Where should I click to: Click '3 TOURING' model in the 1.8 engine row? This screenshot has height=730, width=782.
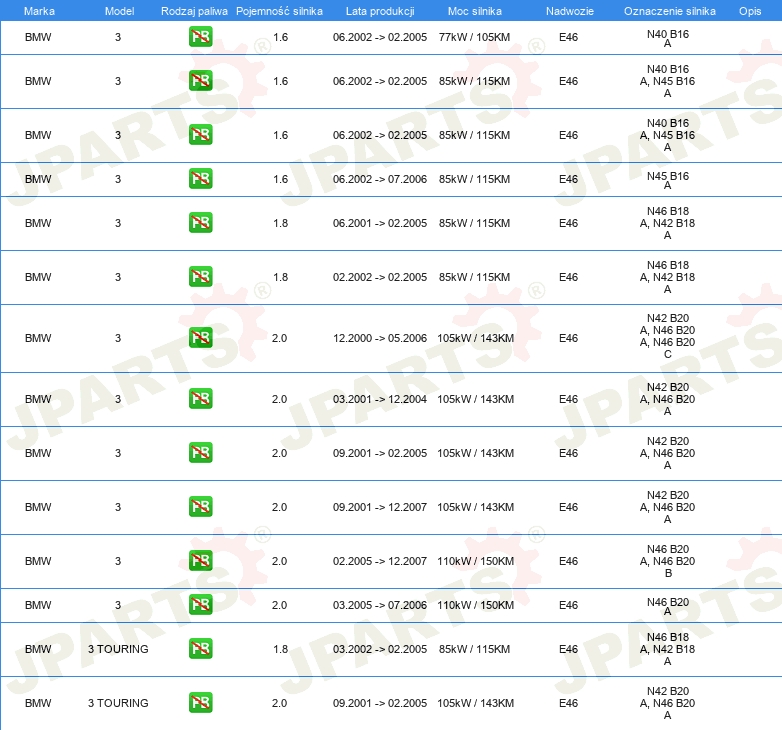click(118, 649)
